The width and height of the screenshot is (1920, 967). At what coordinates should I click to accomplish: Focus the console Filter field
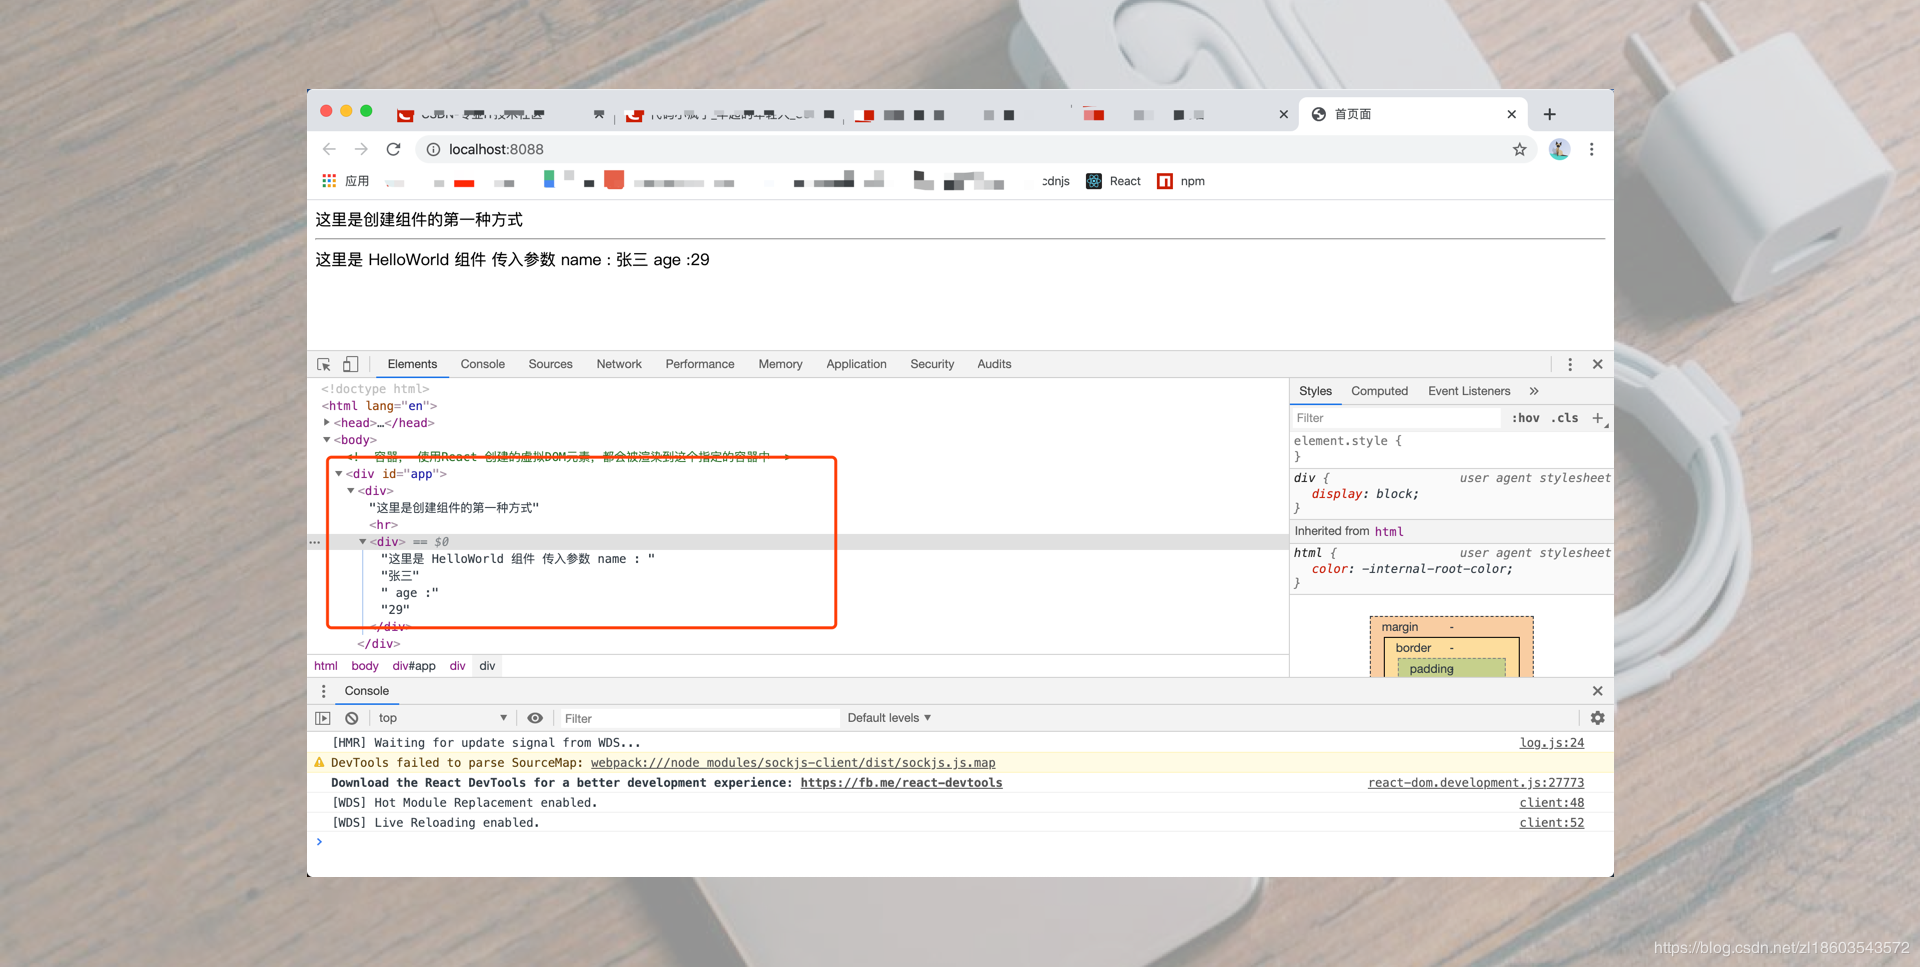click(698, 718)
